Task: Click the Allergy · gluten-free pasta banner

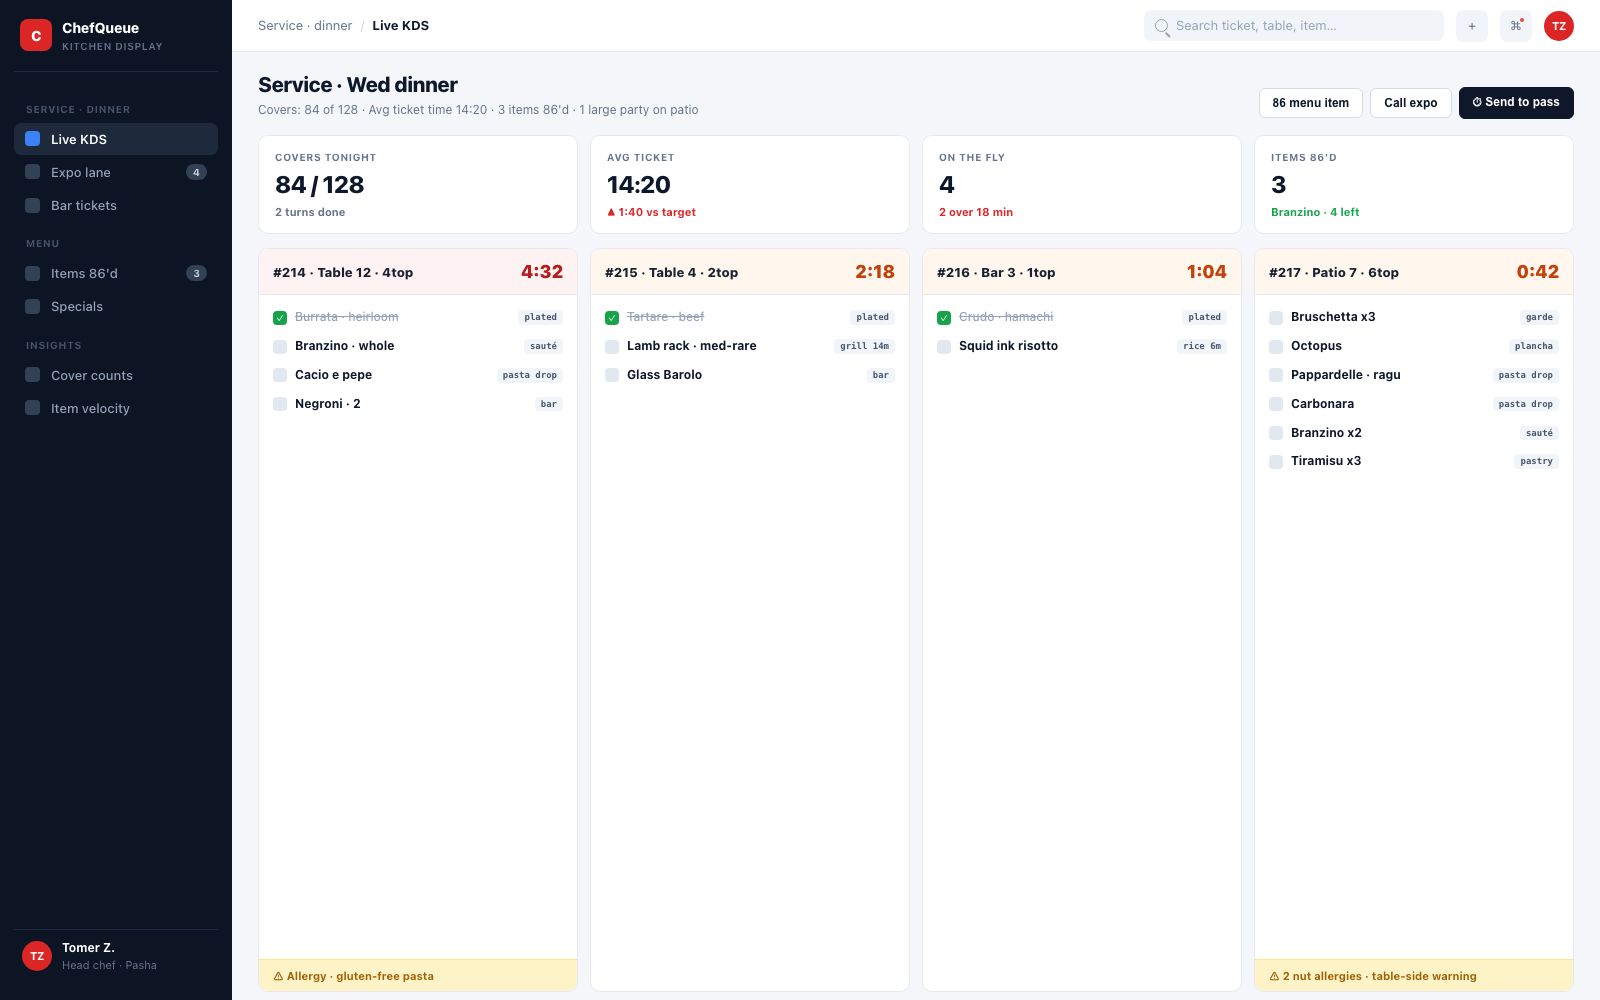Action: click(x=418, y=976)
